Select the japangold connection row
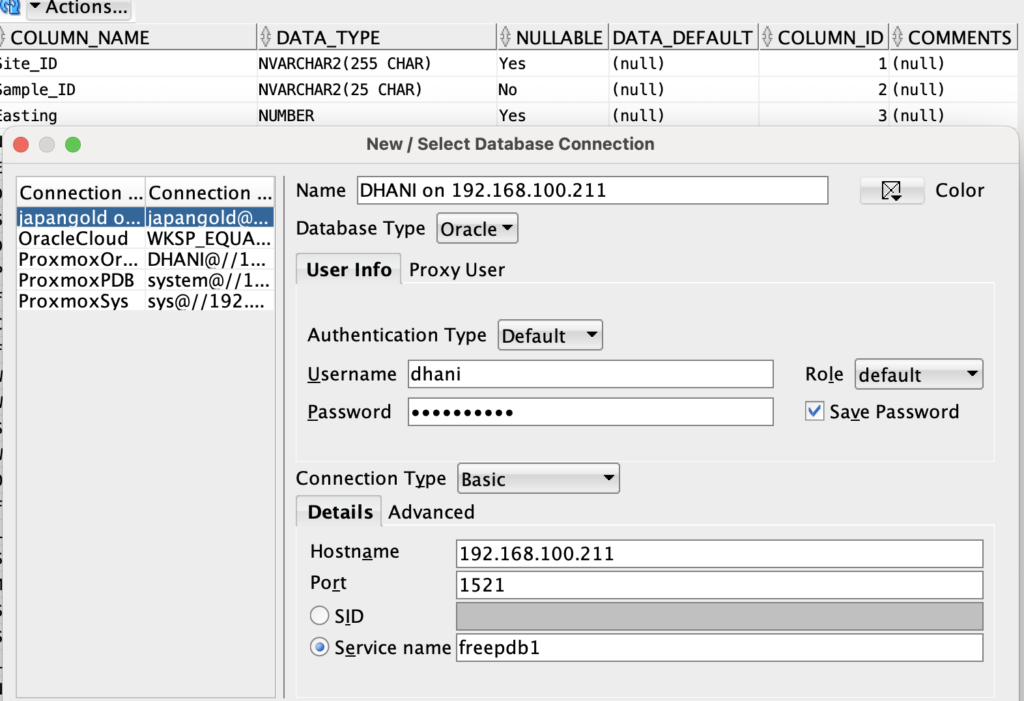The image size is (1024, 701). (x=145, y=217)
